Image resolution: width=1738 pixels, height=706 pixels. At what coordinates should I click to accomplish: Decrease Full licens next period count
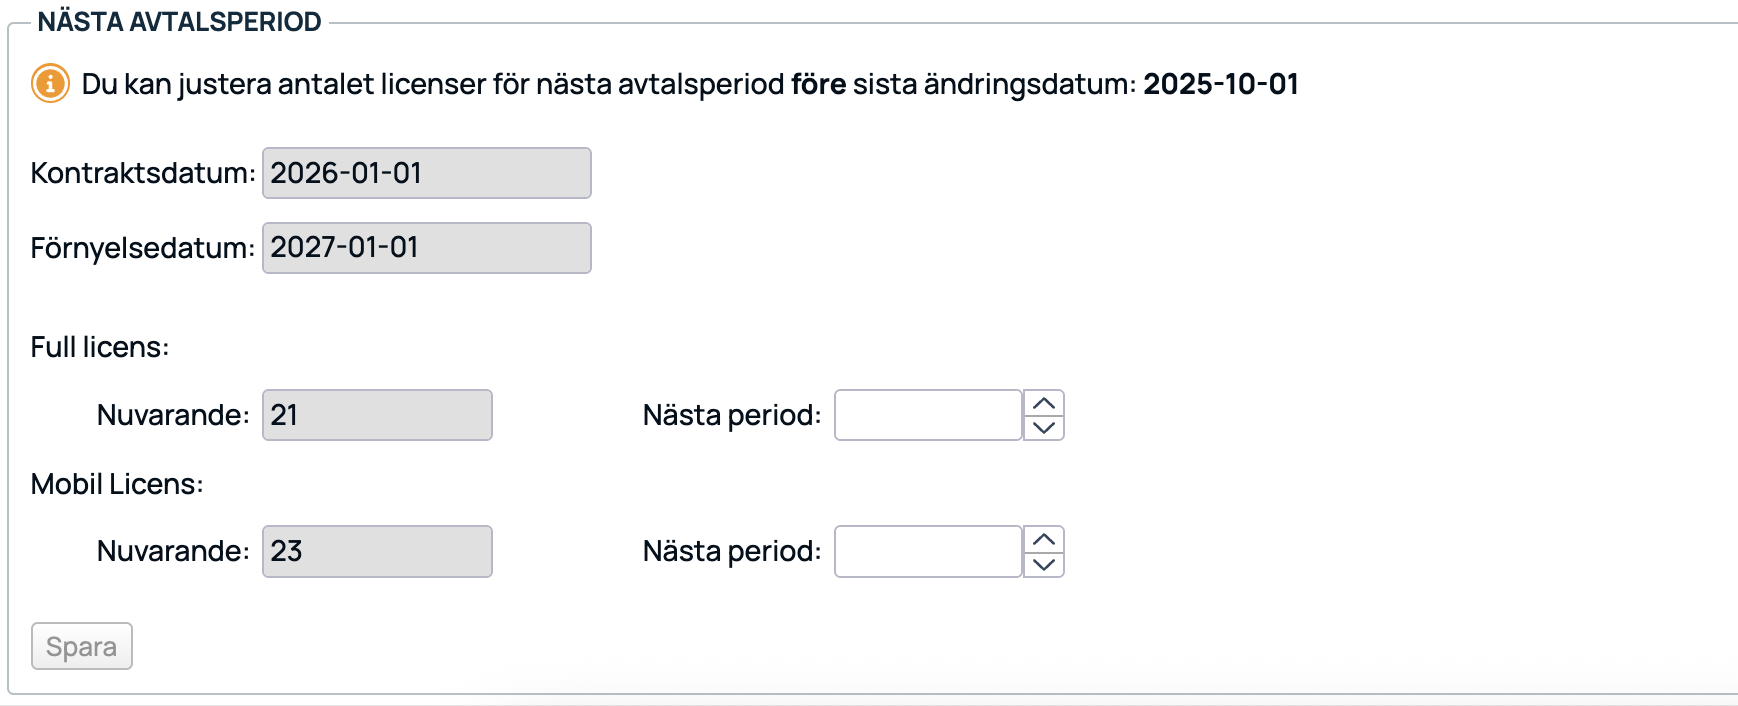(1044, 428)
